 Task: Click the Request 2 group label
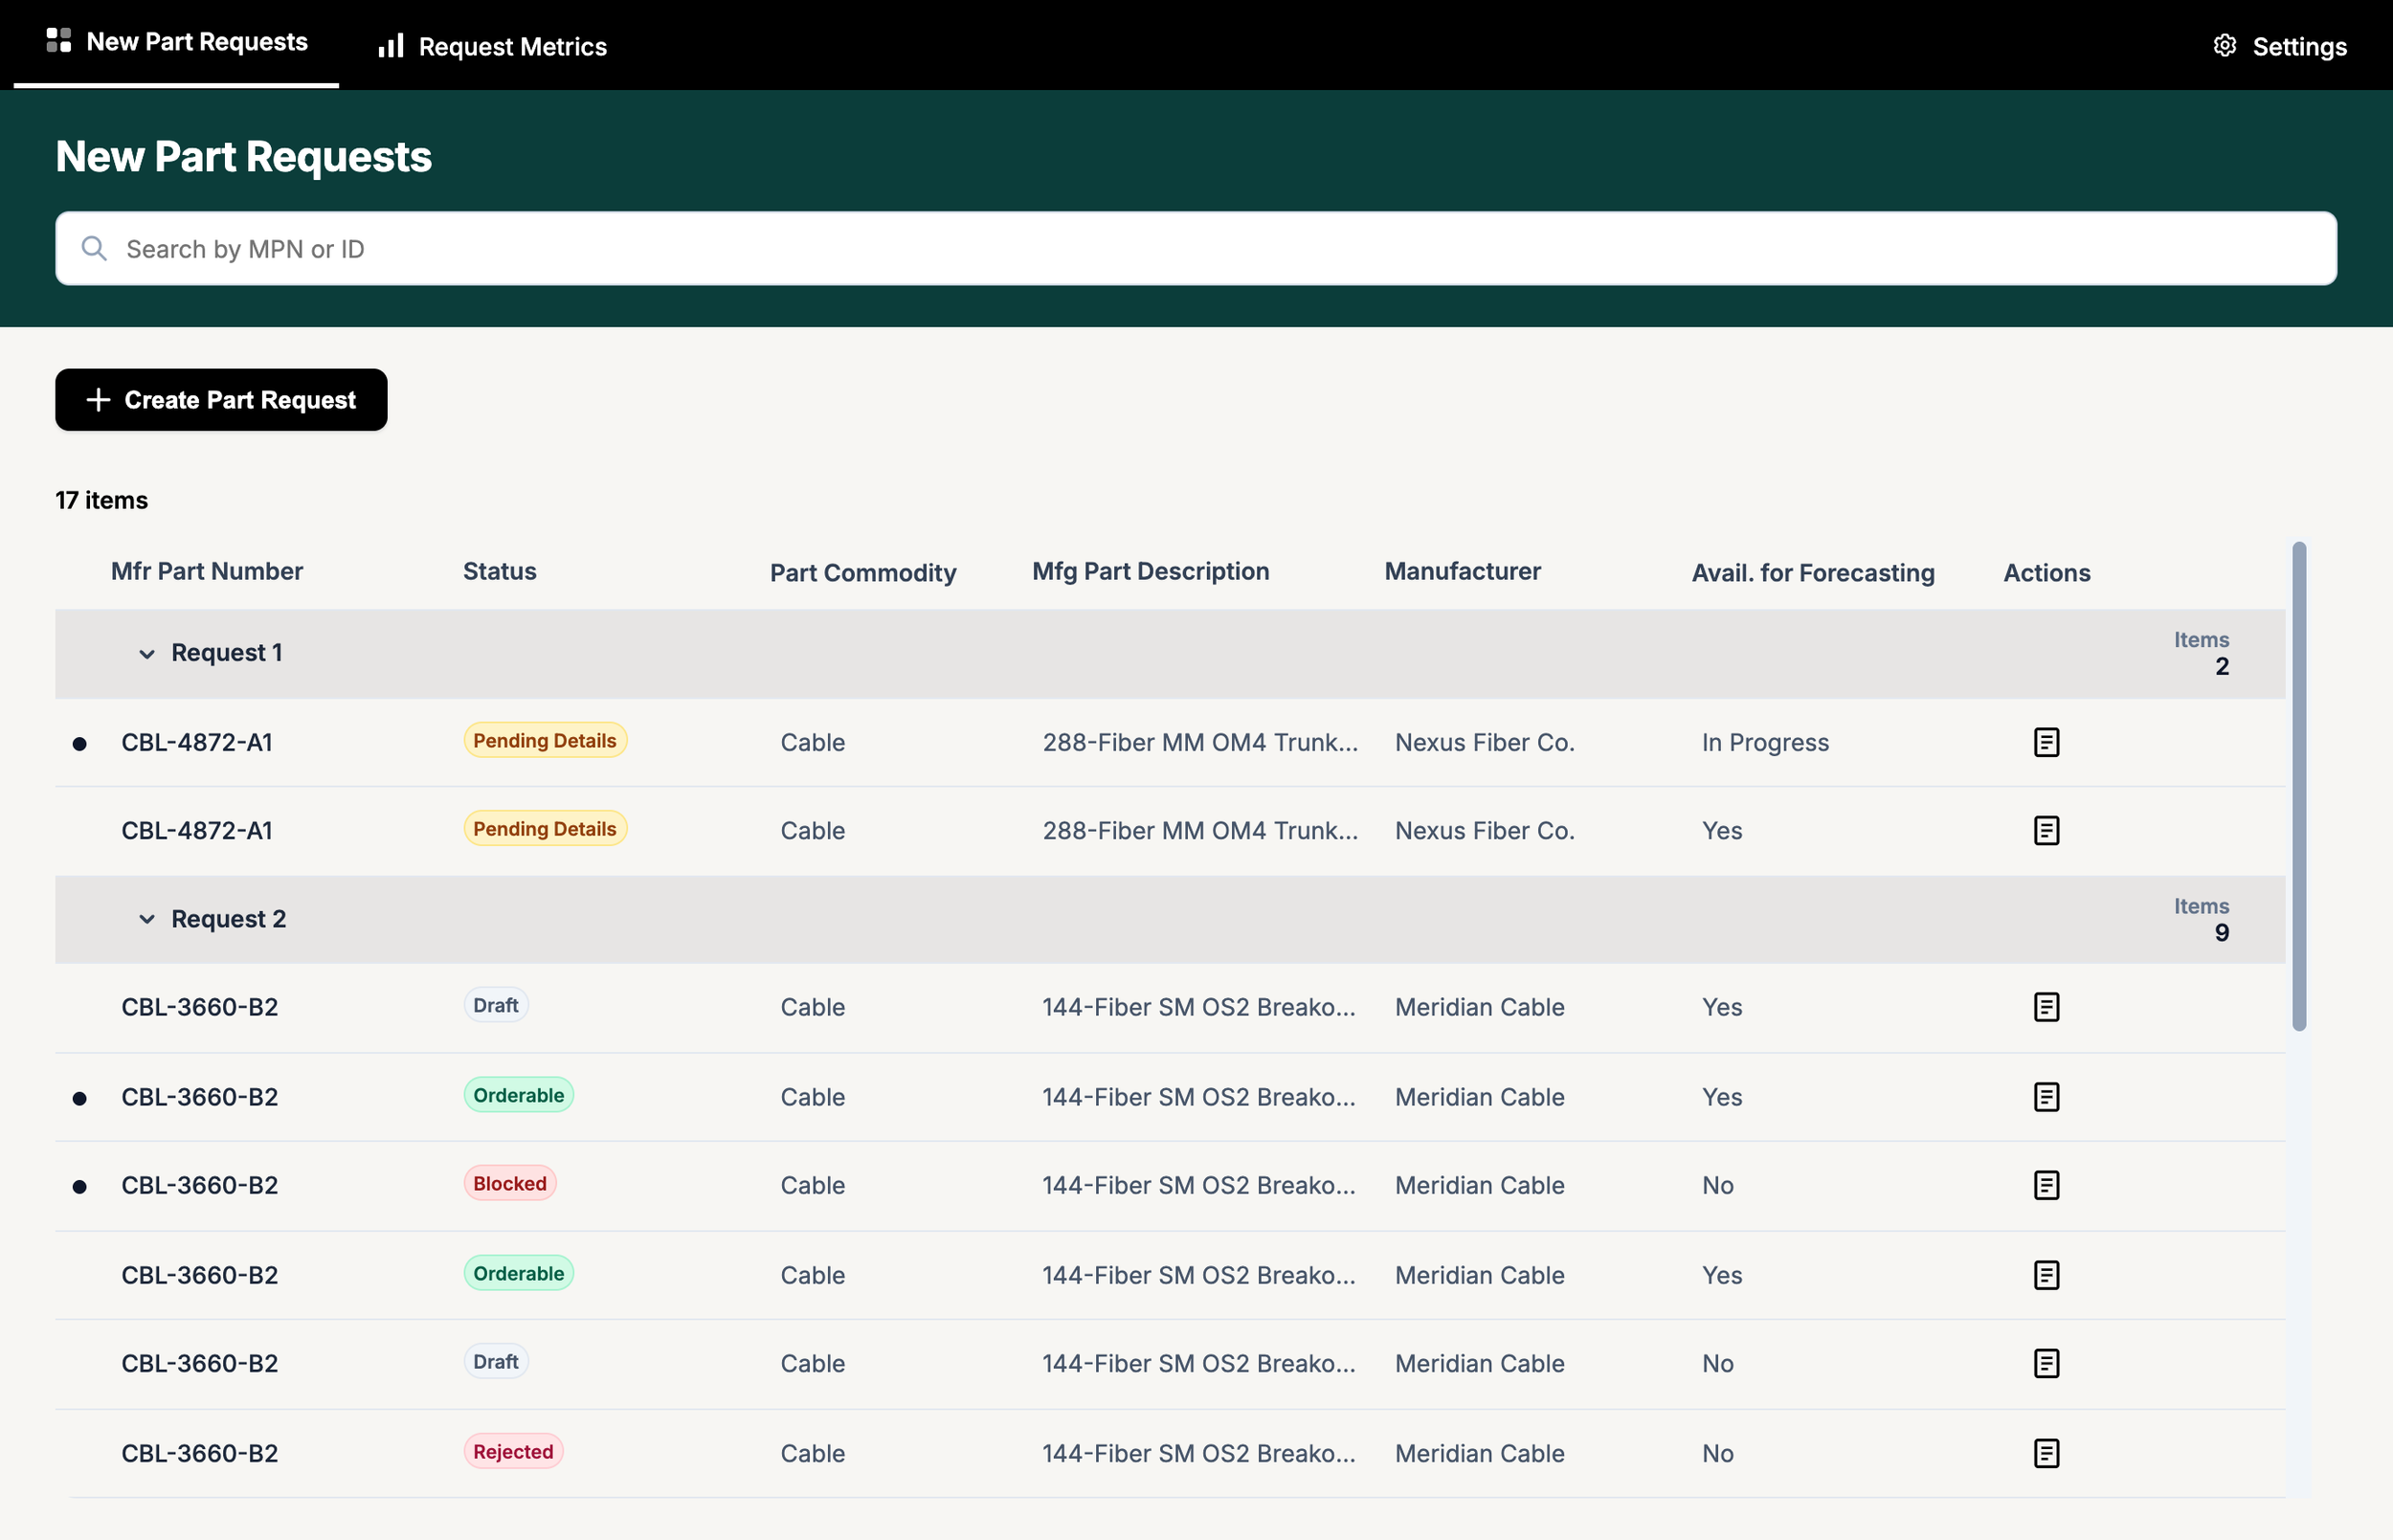229,919
